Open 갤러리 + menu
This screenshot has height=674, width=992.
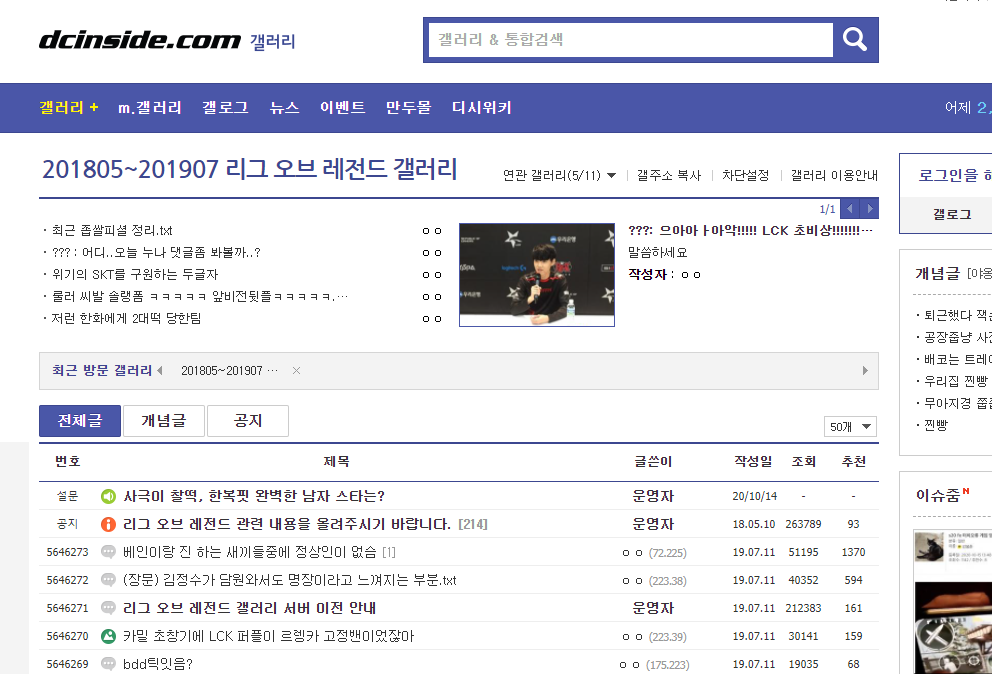tap(69, 108)
